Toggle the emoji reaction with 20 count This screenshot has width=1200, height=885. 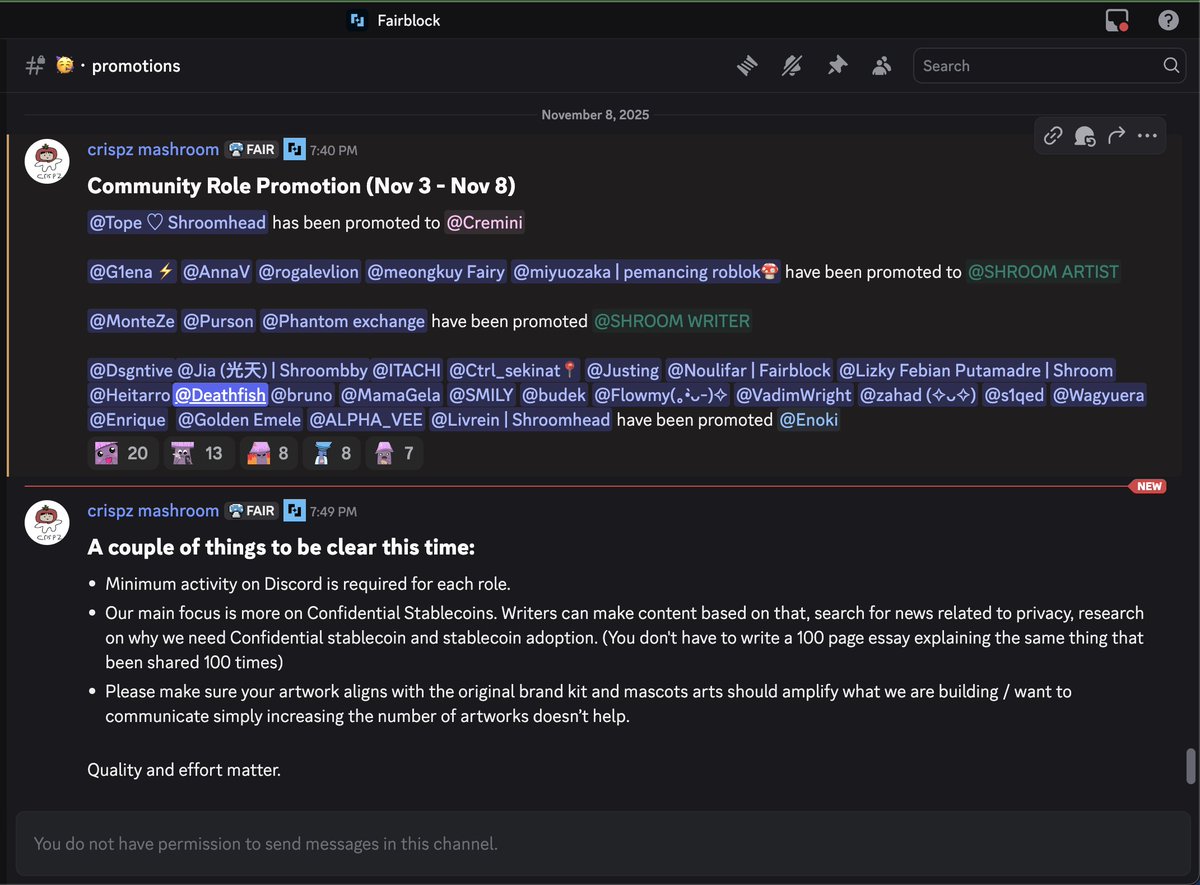pos(122,453)
